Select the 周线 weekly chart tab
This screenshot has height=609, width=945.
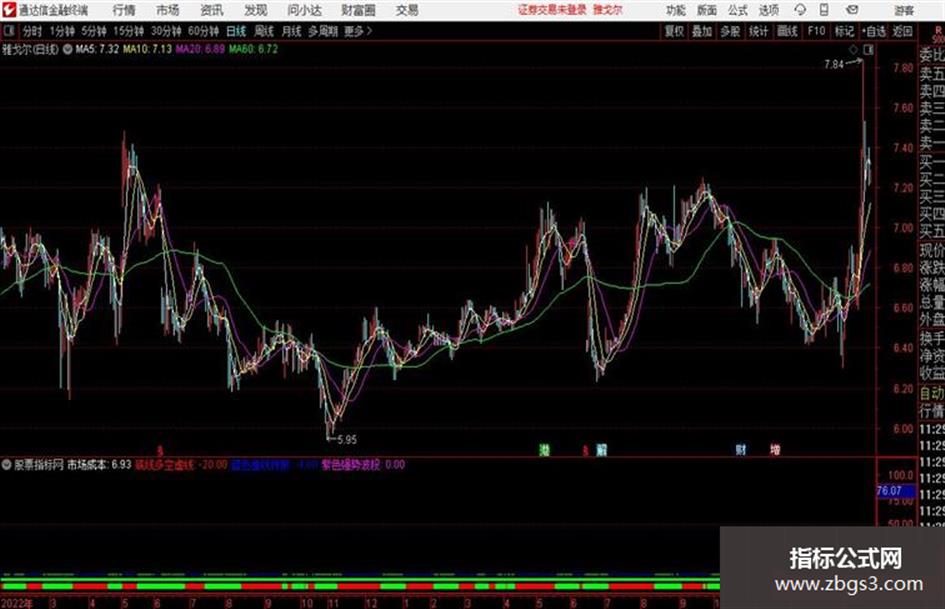(x=264, y=31)
